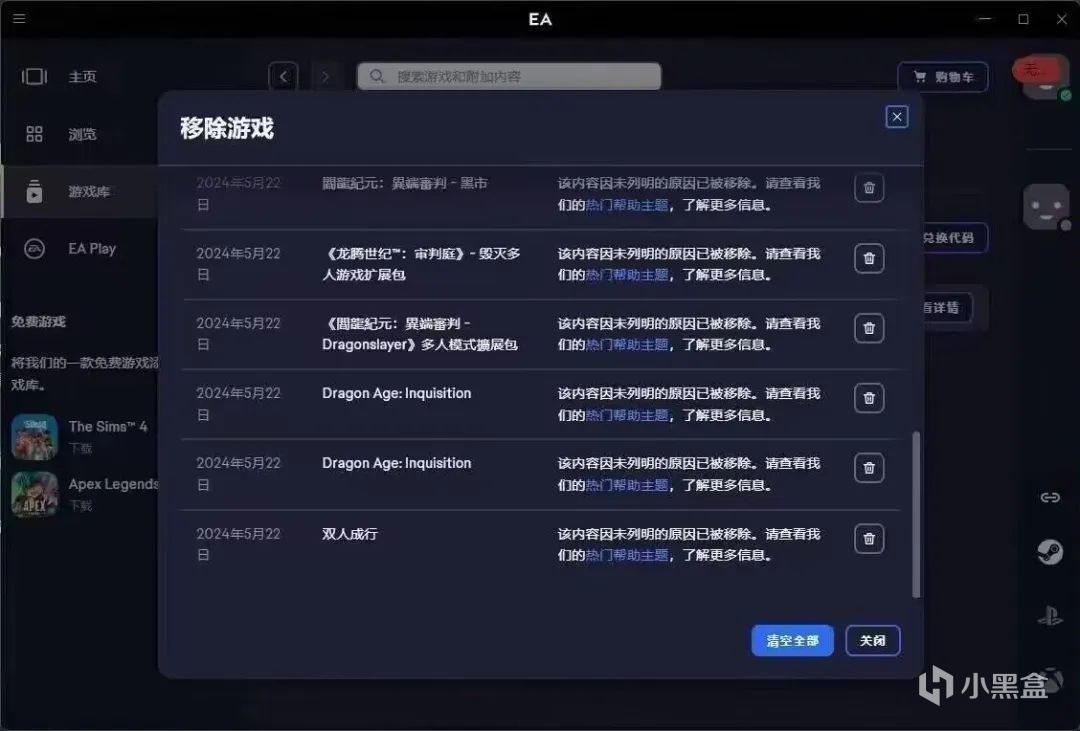Click the home icon in the sidebar

point(34,76)
